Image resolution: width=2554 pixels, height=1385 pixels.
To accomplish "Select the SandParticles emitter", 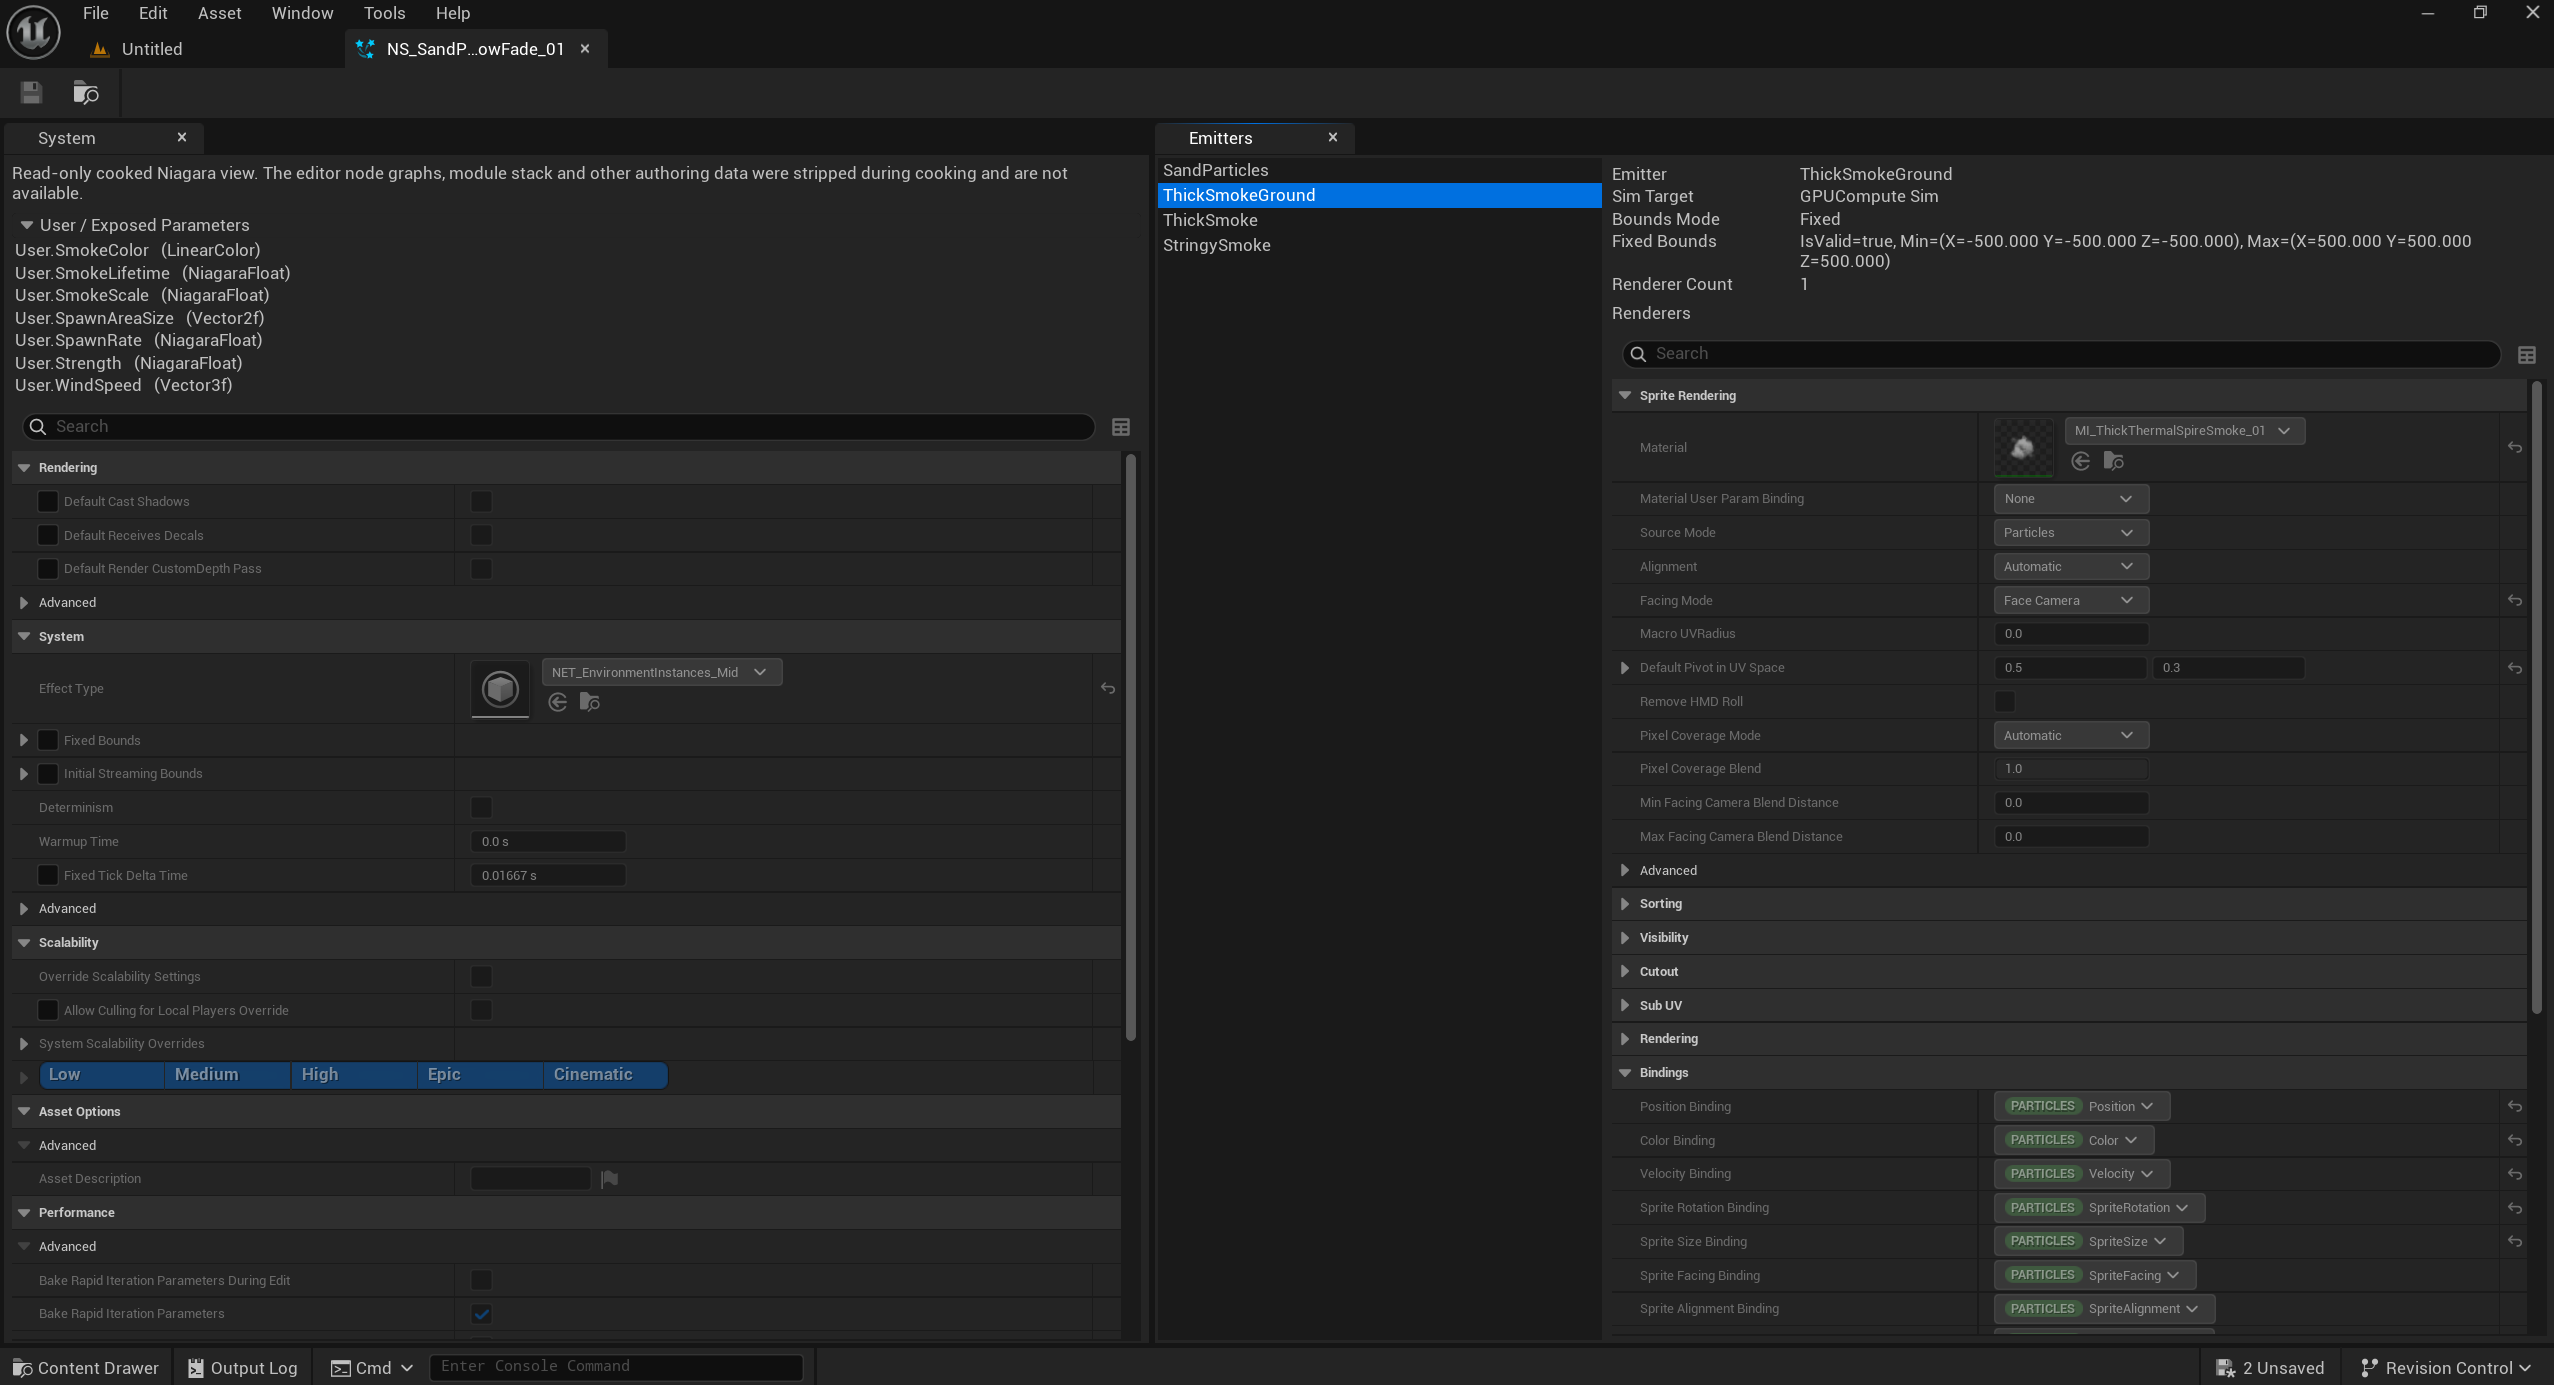I will click(x=1378, y=170).
